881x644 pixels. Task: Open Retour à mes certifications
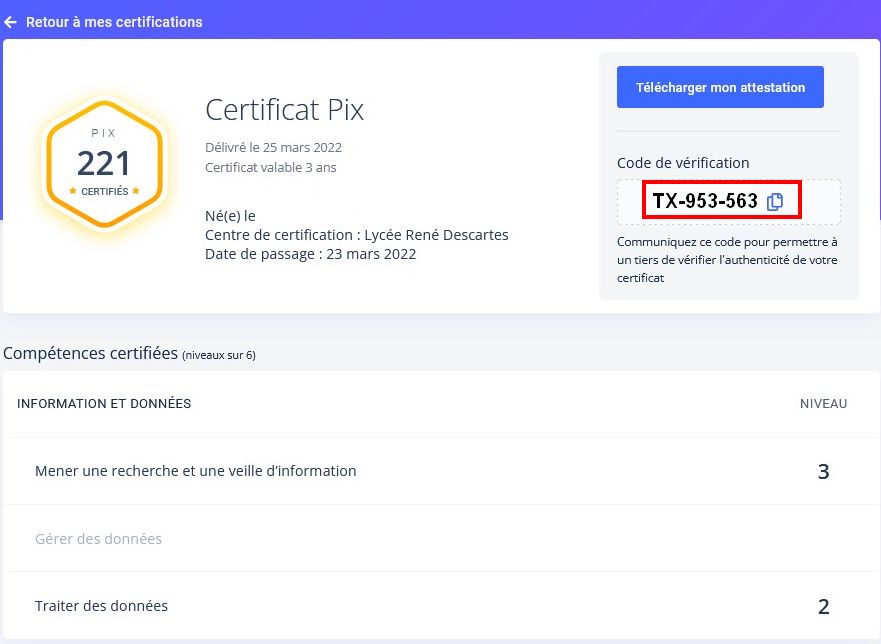click(x=104, y=21)
